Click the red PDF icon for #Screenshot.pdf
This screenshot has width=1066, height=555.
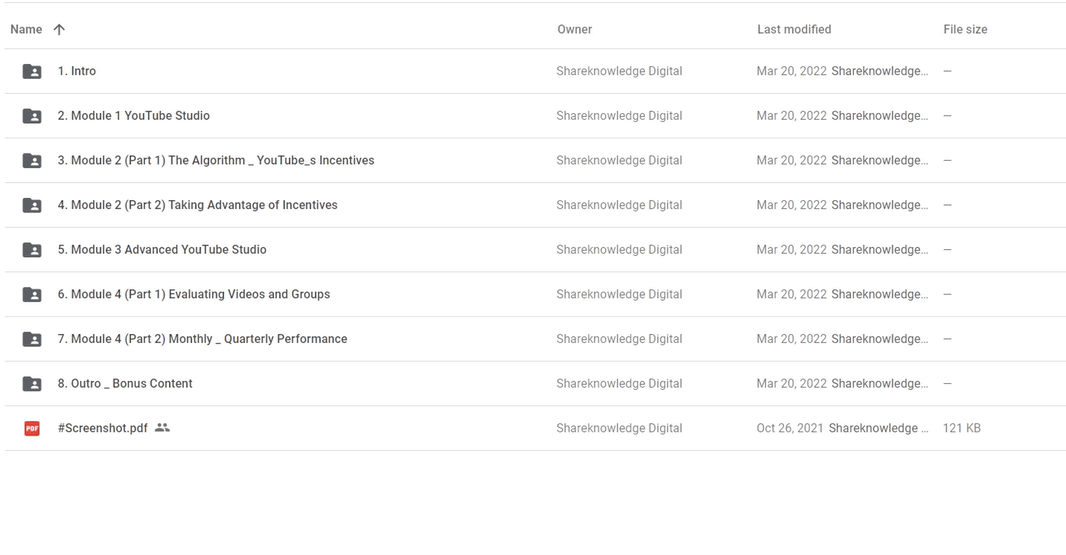point(32,428)
